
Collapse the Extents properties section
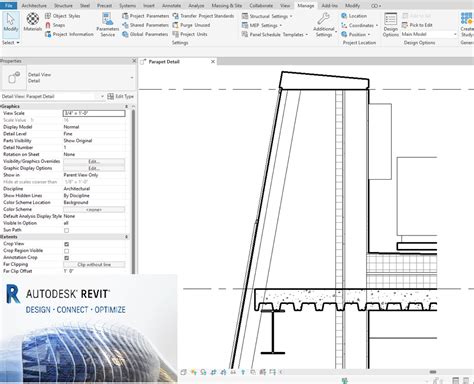(126, 237)
